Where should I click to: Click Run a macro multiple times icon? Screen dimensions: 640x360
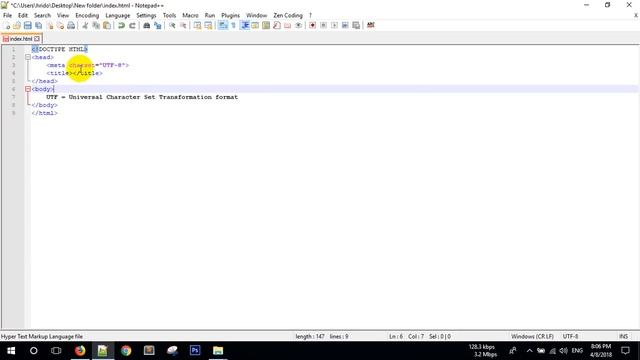345,25
